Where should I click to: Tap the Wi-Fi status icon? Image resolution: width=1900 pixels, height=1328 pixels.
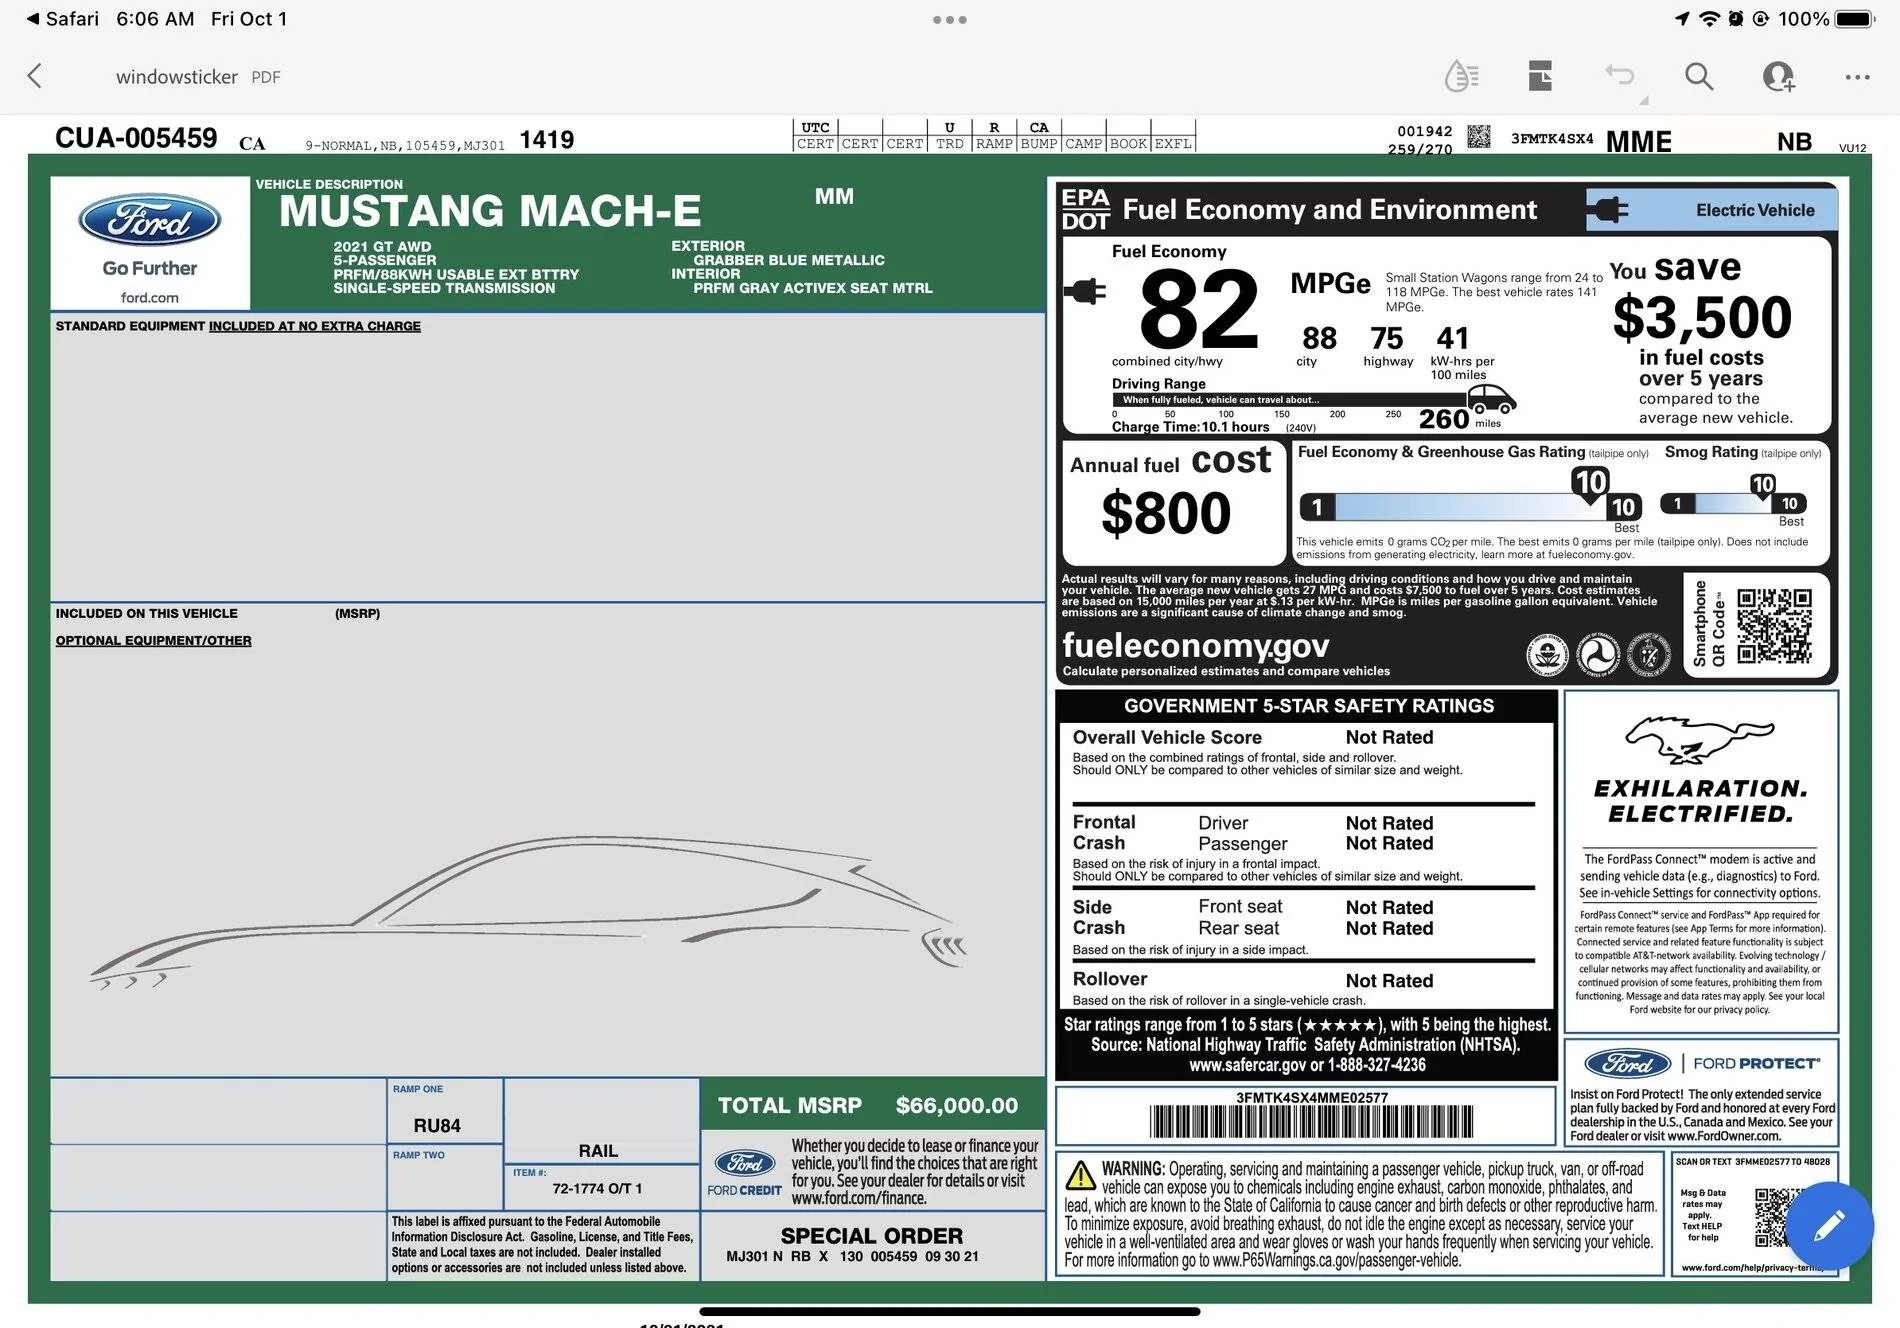coord(1709,19)
